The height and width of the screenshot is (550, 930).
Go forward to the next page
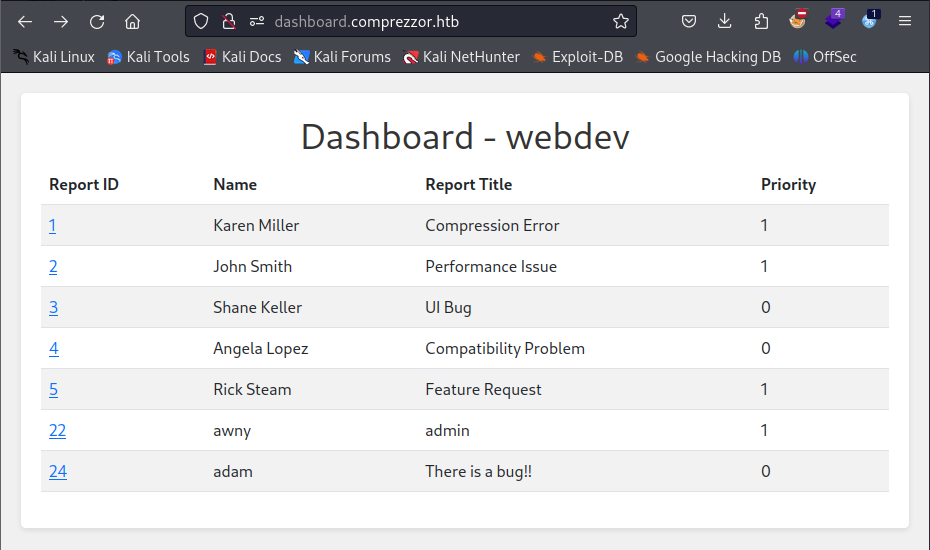click(60, 22)
